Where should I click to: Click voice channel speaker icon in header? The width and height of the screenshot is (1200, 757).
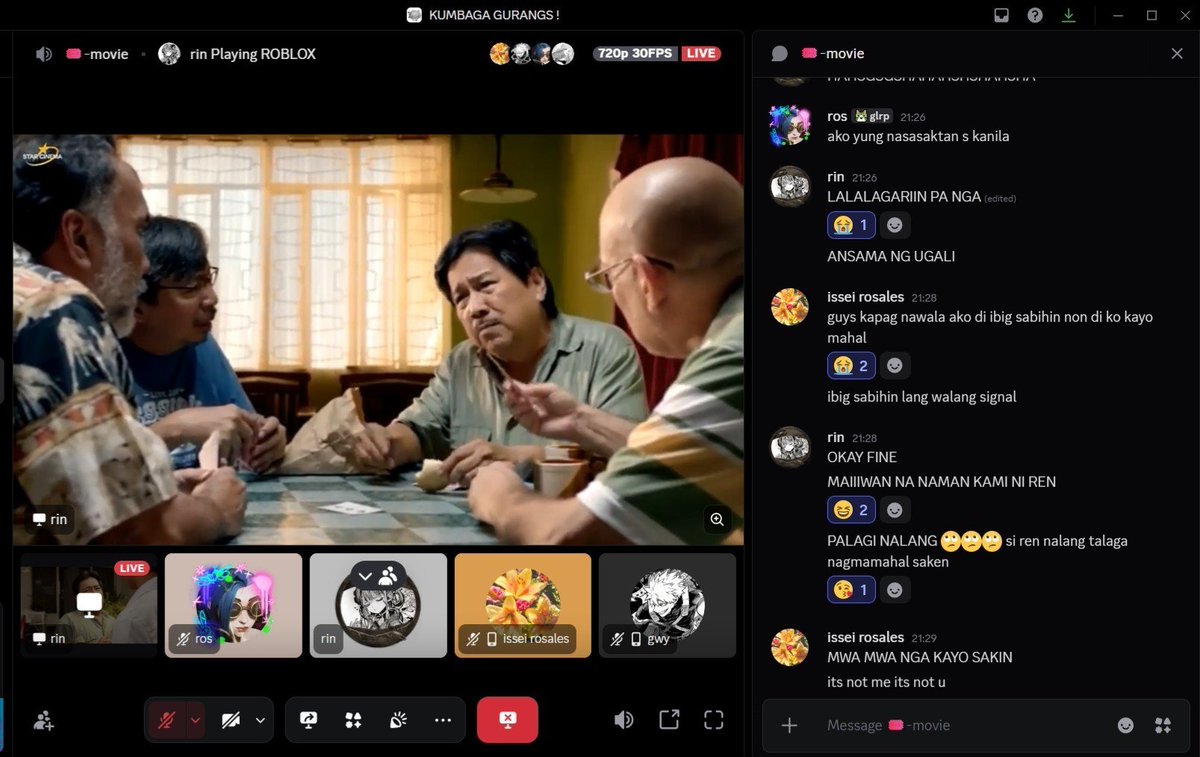tap(44, 54)
